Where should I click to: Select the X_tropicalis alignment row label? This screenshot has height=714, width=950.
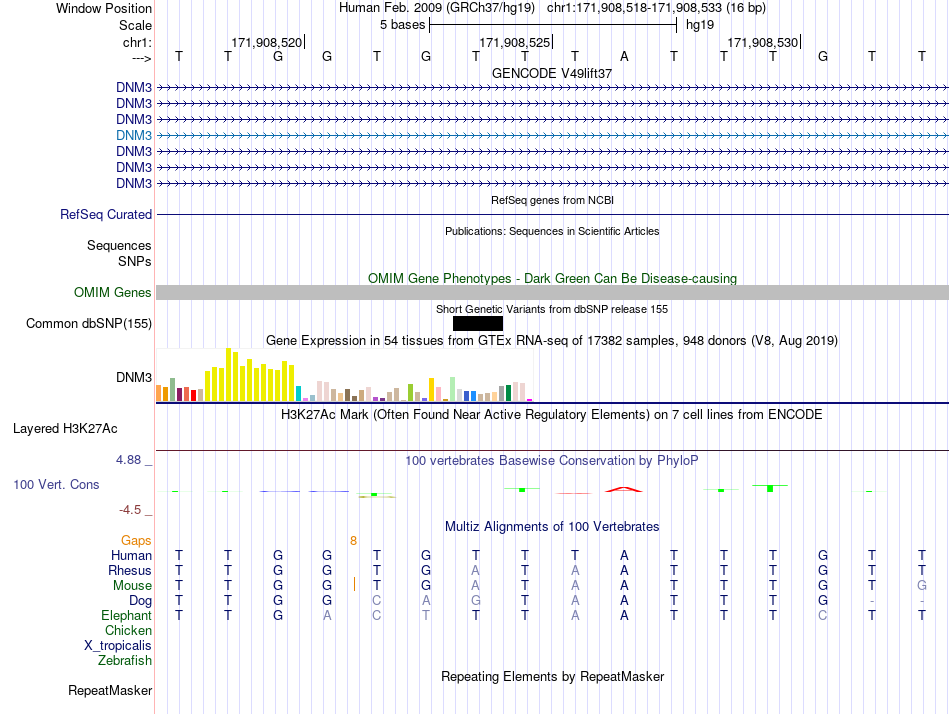pos(118,646)
